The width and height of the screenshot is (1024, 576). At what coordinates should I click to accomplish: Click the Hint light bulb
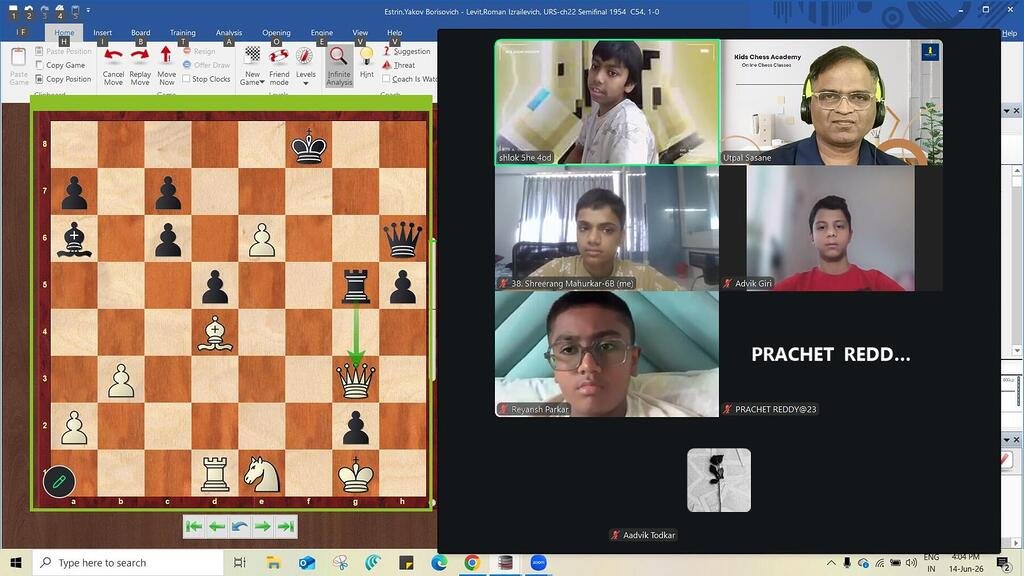pyautogui.click(x=367, y=56)
